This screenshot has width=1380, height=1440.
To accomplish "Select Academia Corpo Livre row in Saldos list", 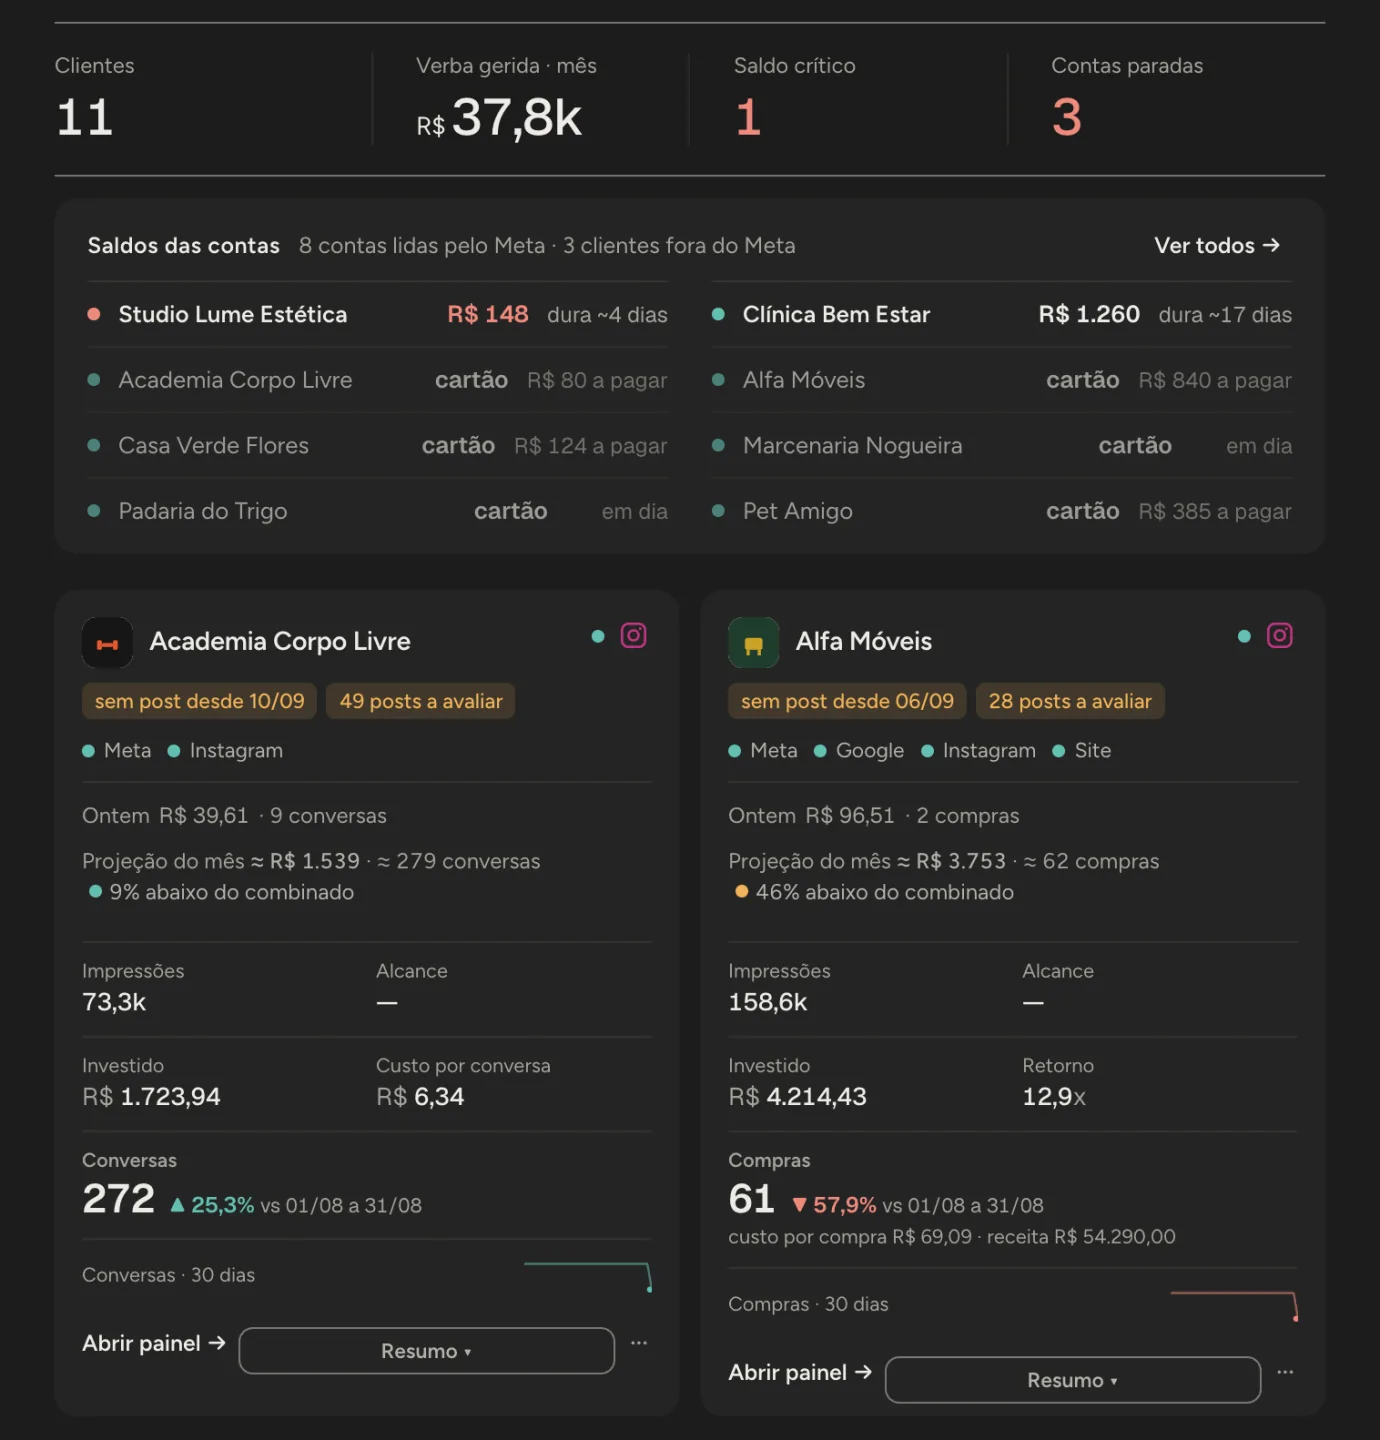I will point(377,380).
